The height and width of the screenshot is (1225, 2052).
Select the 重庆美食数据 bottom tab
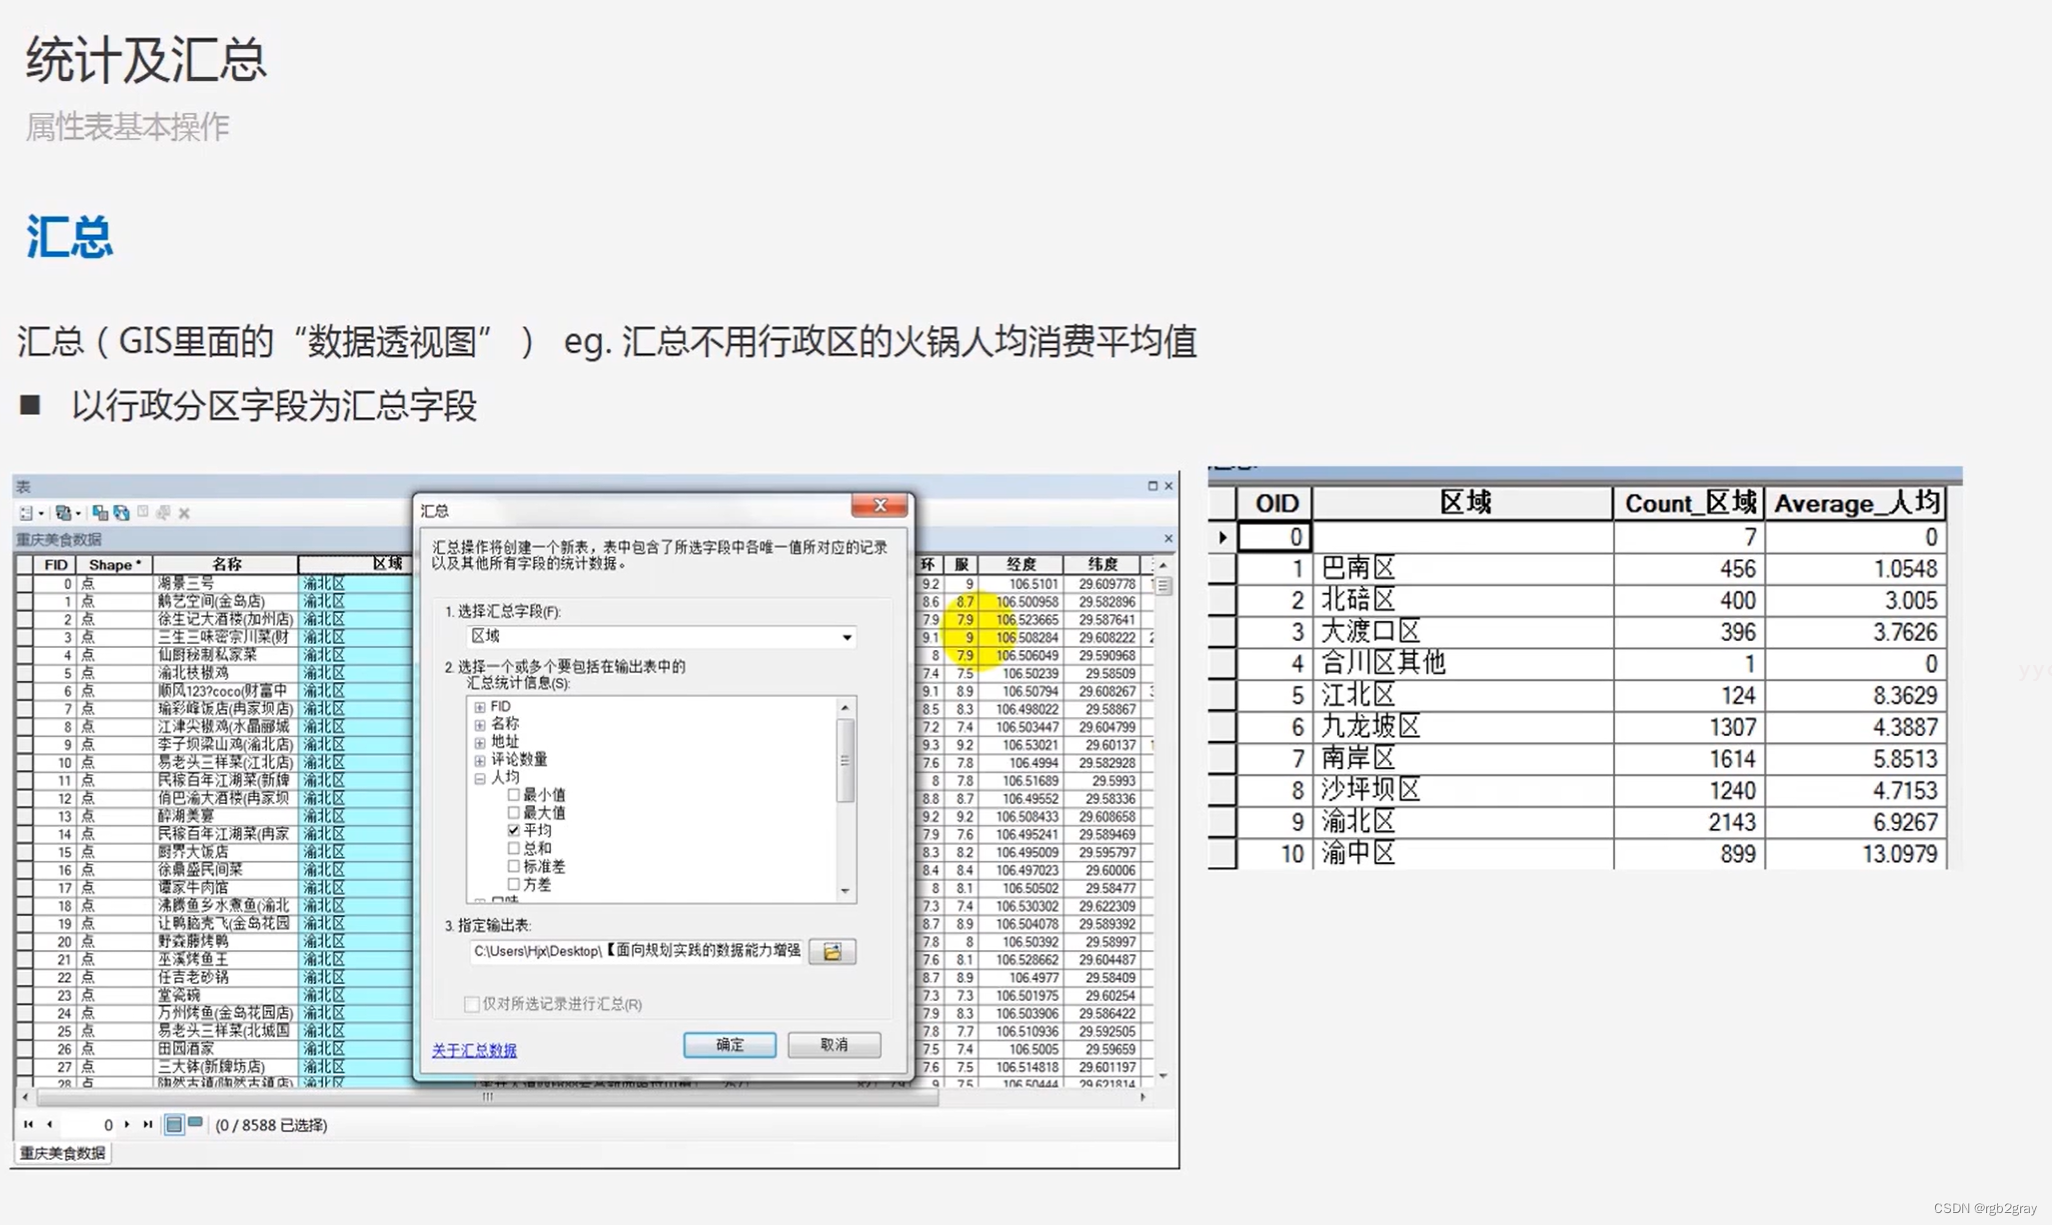[62, 1153]
